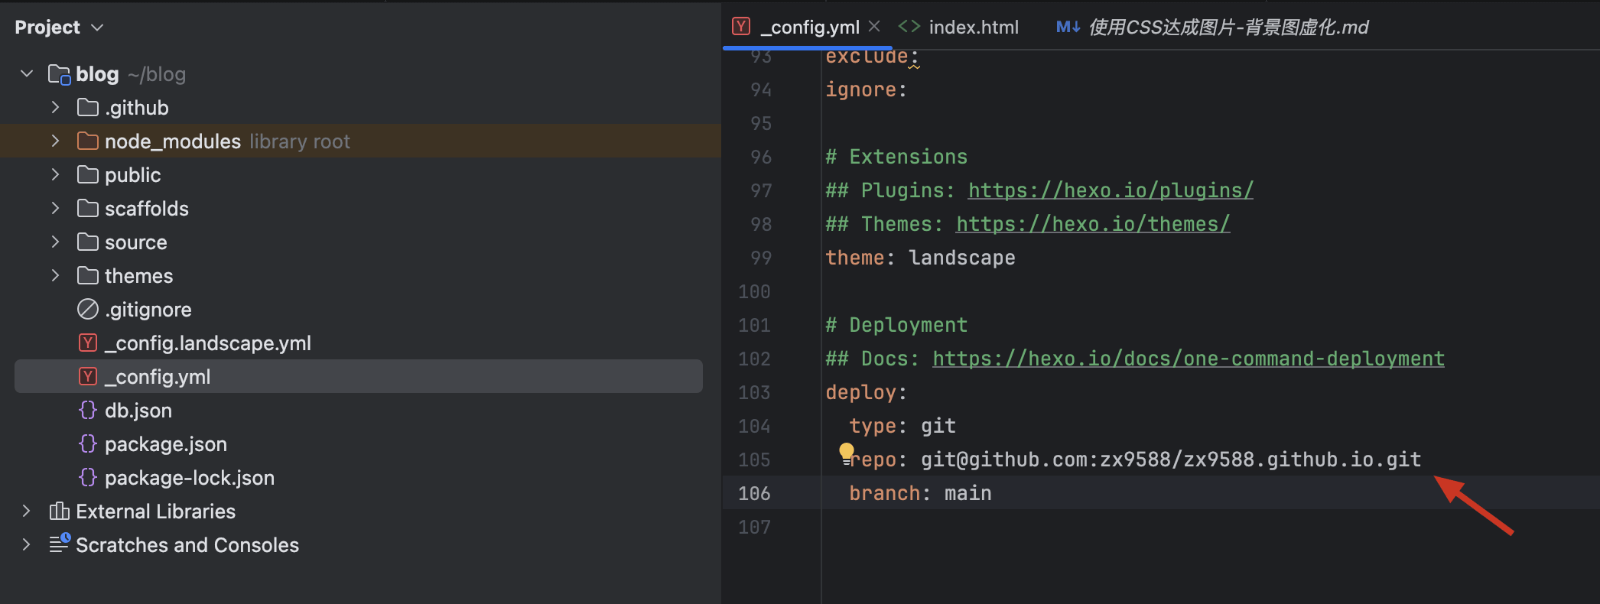Viewport: 1600px width, 604px height.
Task: Click the db.json braces icon
Action: pos(88,410)
